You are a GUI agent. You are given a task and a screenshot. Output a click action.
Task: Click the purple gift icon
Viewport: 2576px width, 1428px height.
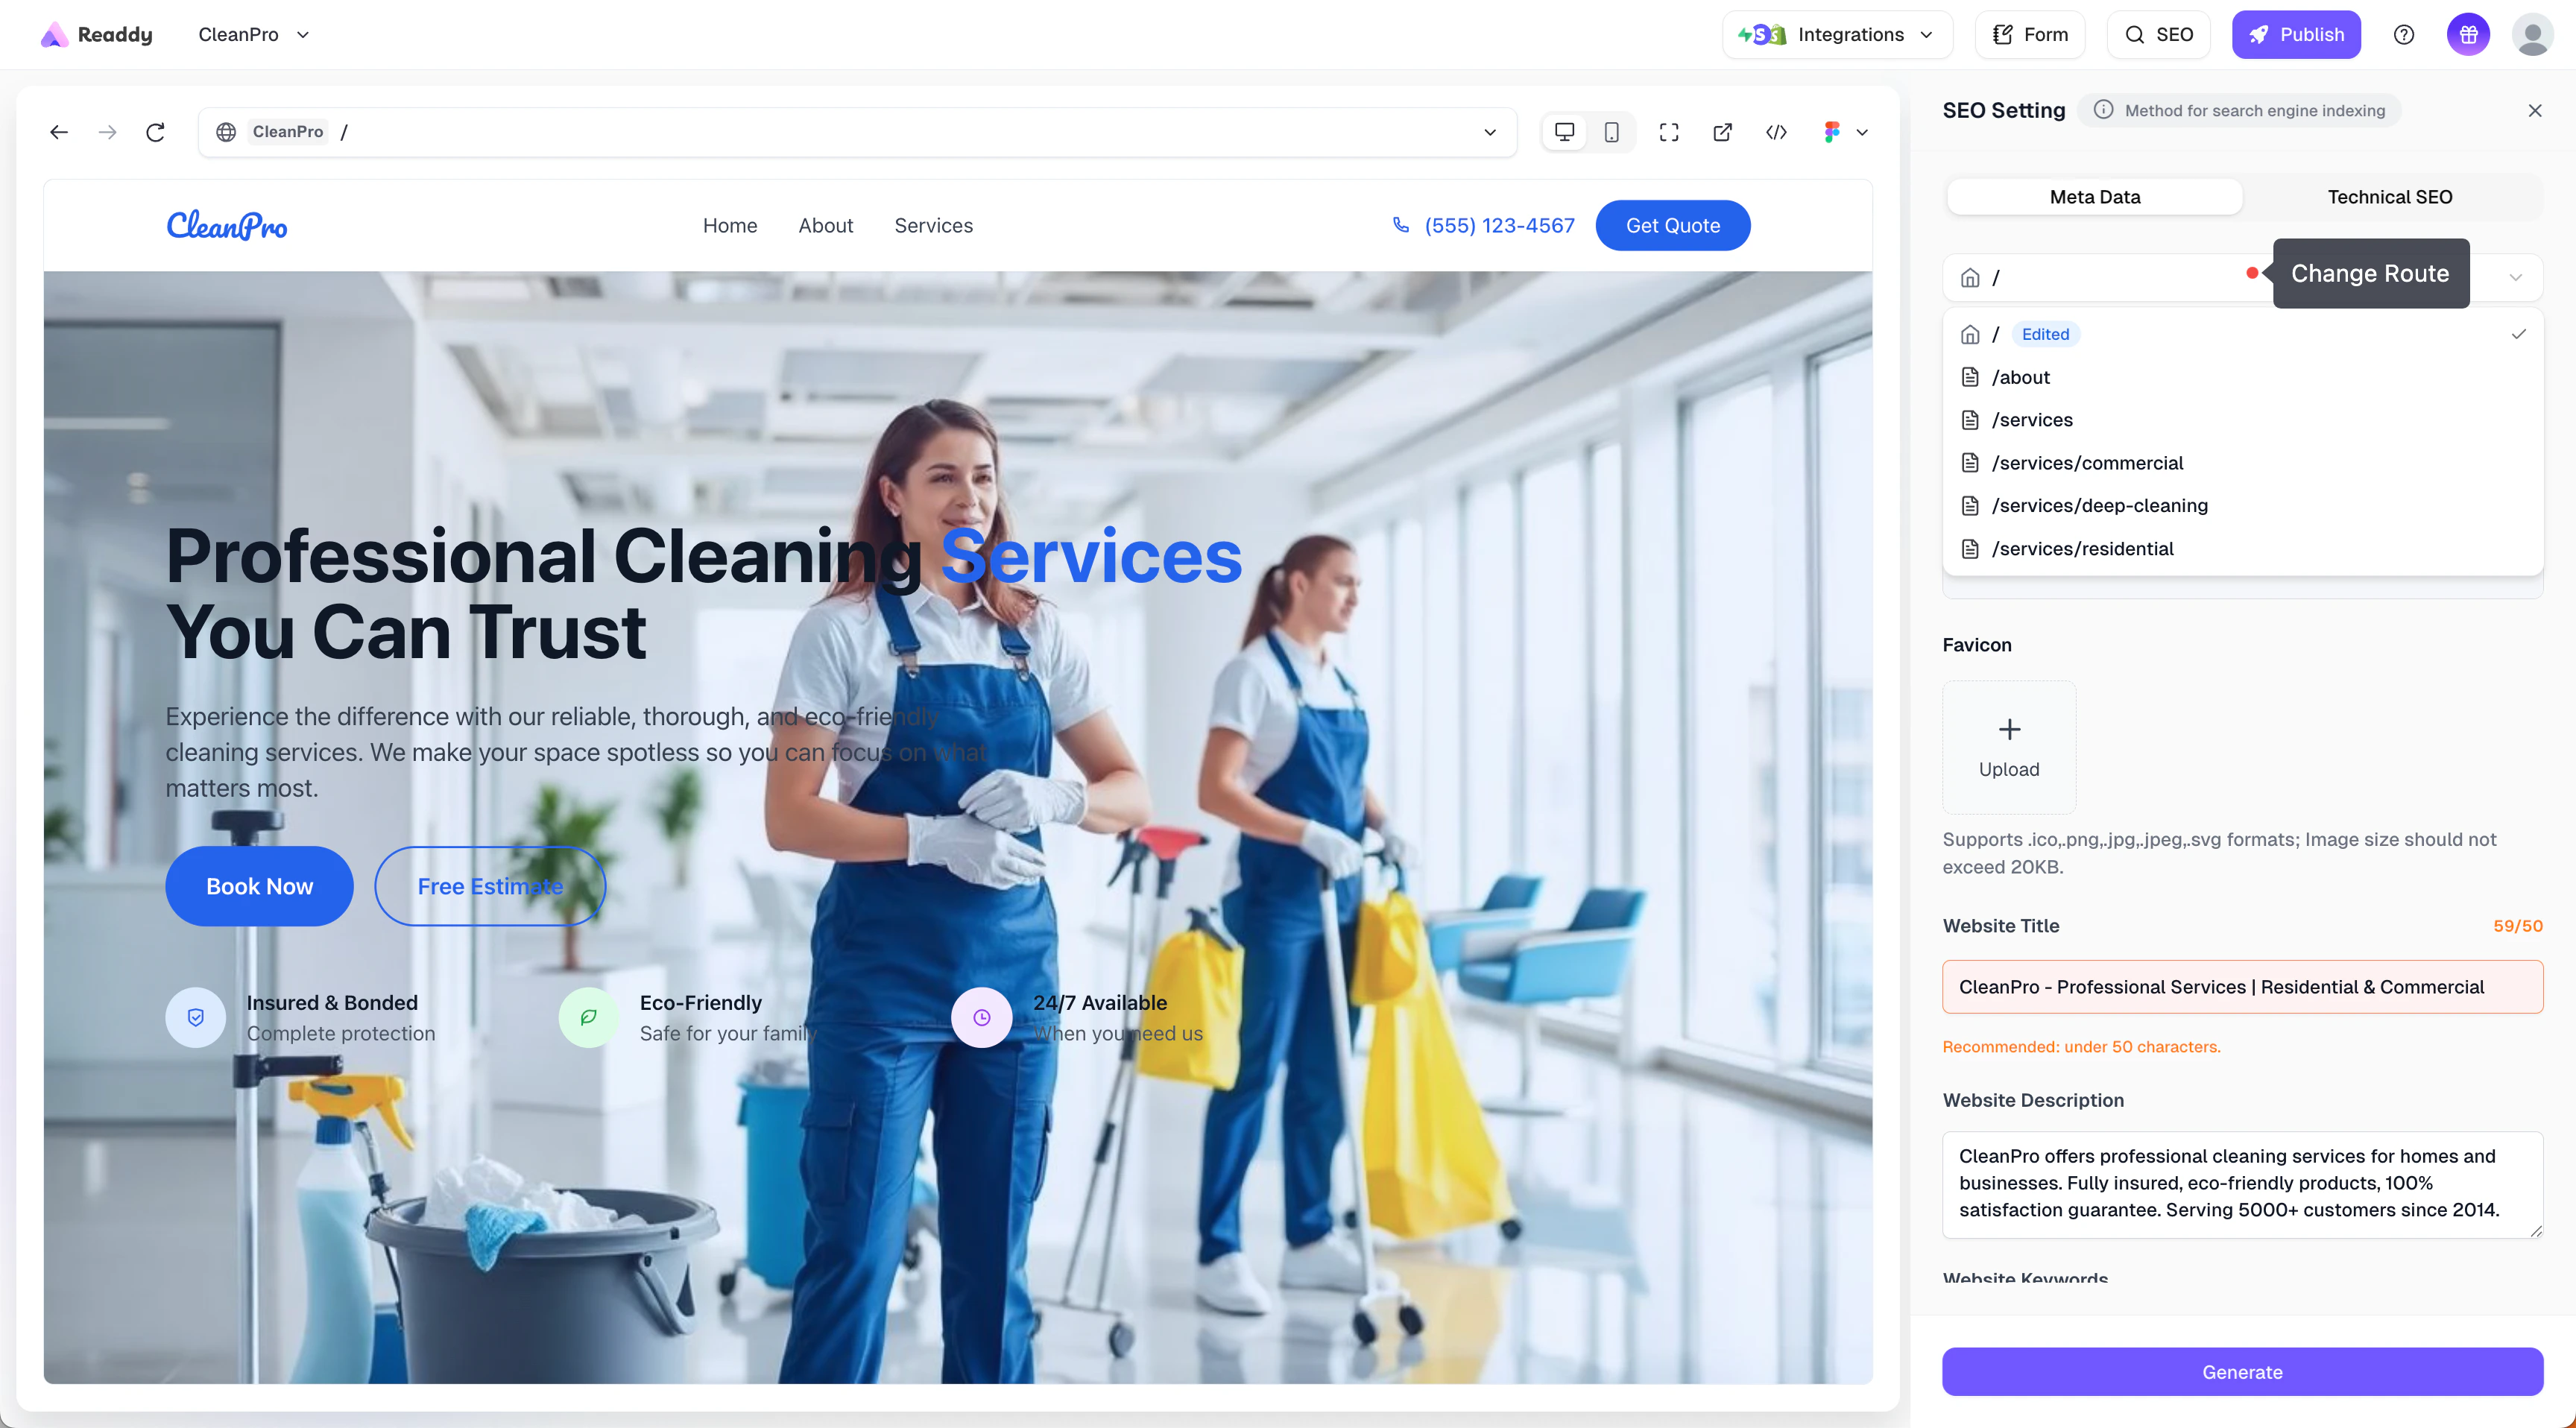click(x=2467, y=35)
